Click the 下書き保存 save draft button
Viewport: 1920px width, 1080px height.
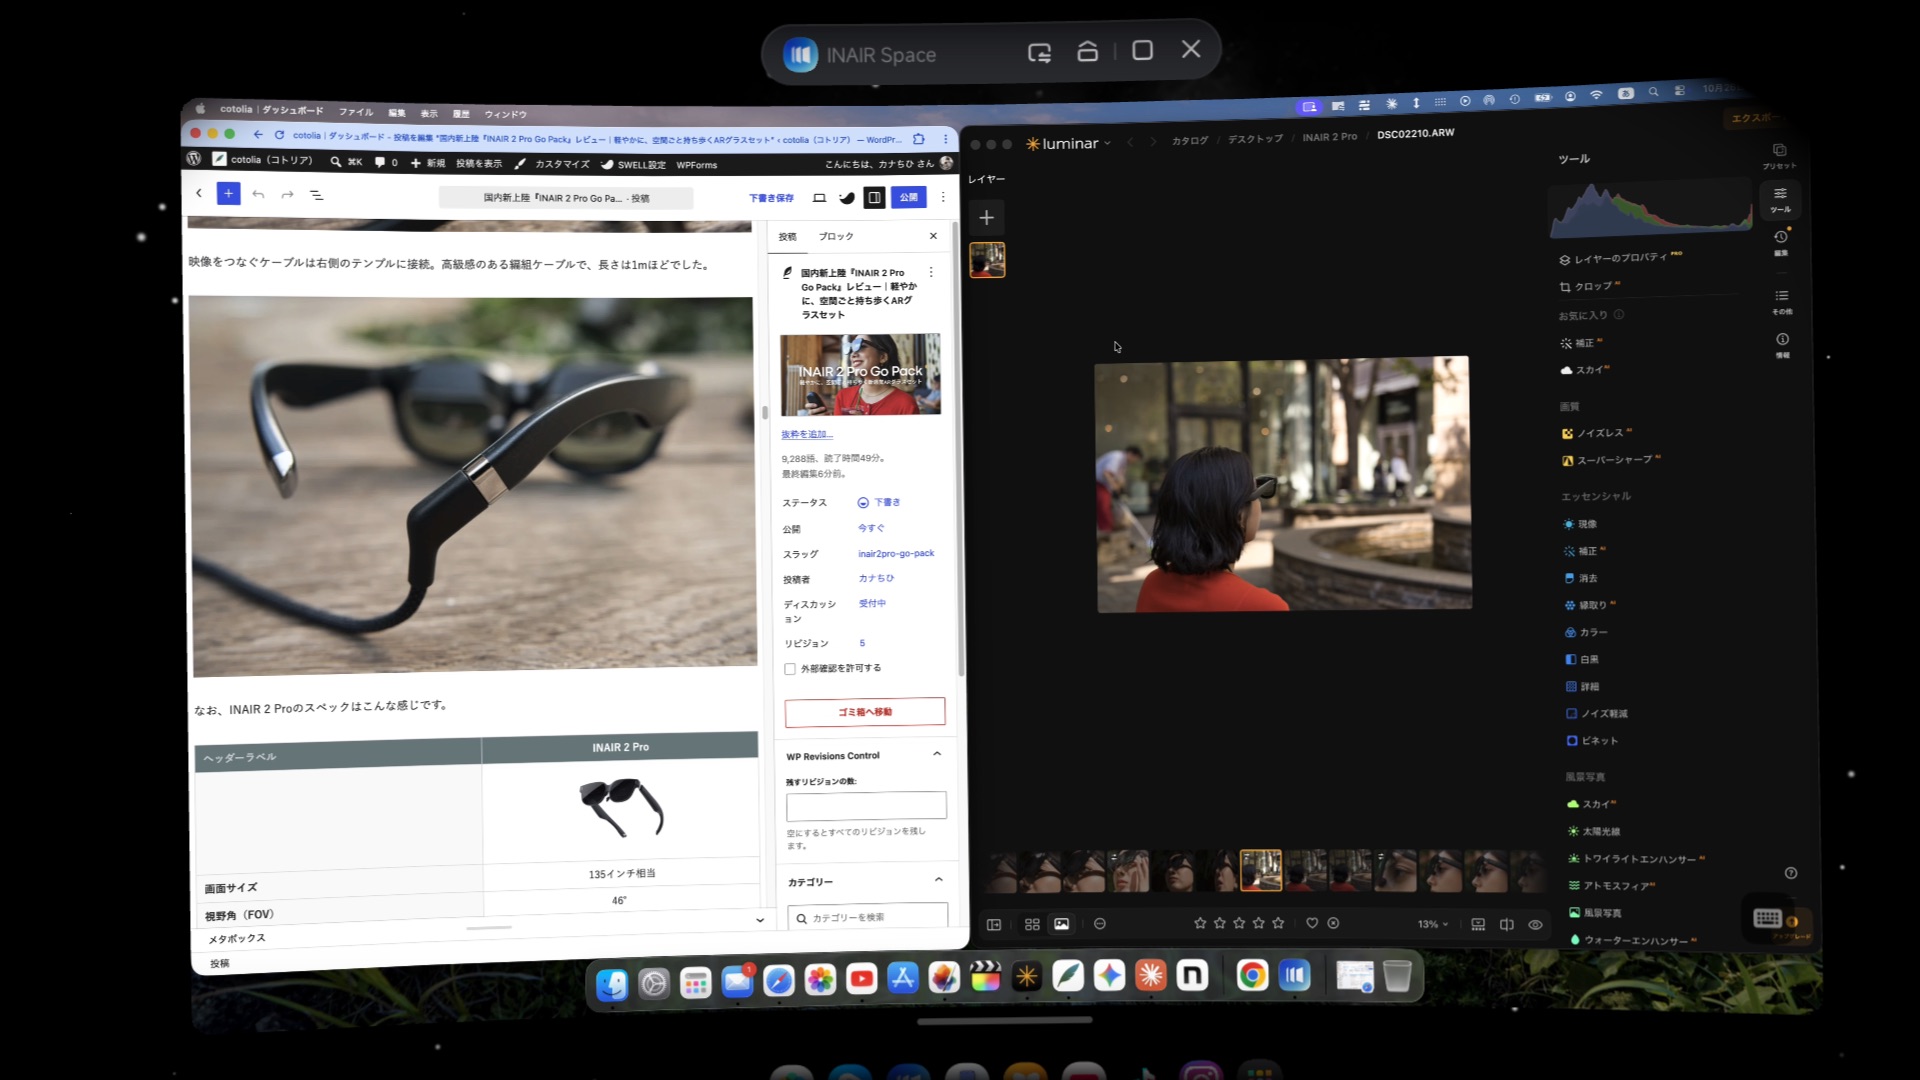click(771, 198)
